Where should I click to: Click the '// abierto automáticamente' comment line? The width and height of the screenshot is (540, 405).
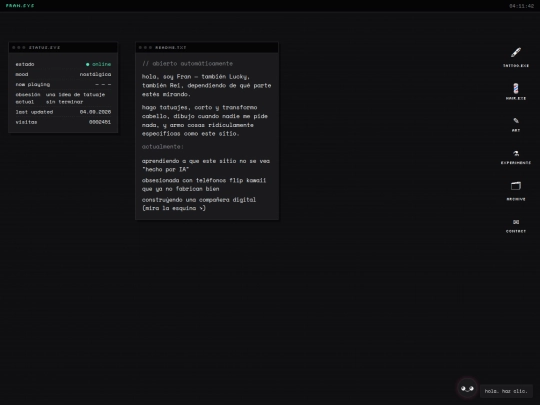187,63
